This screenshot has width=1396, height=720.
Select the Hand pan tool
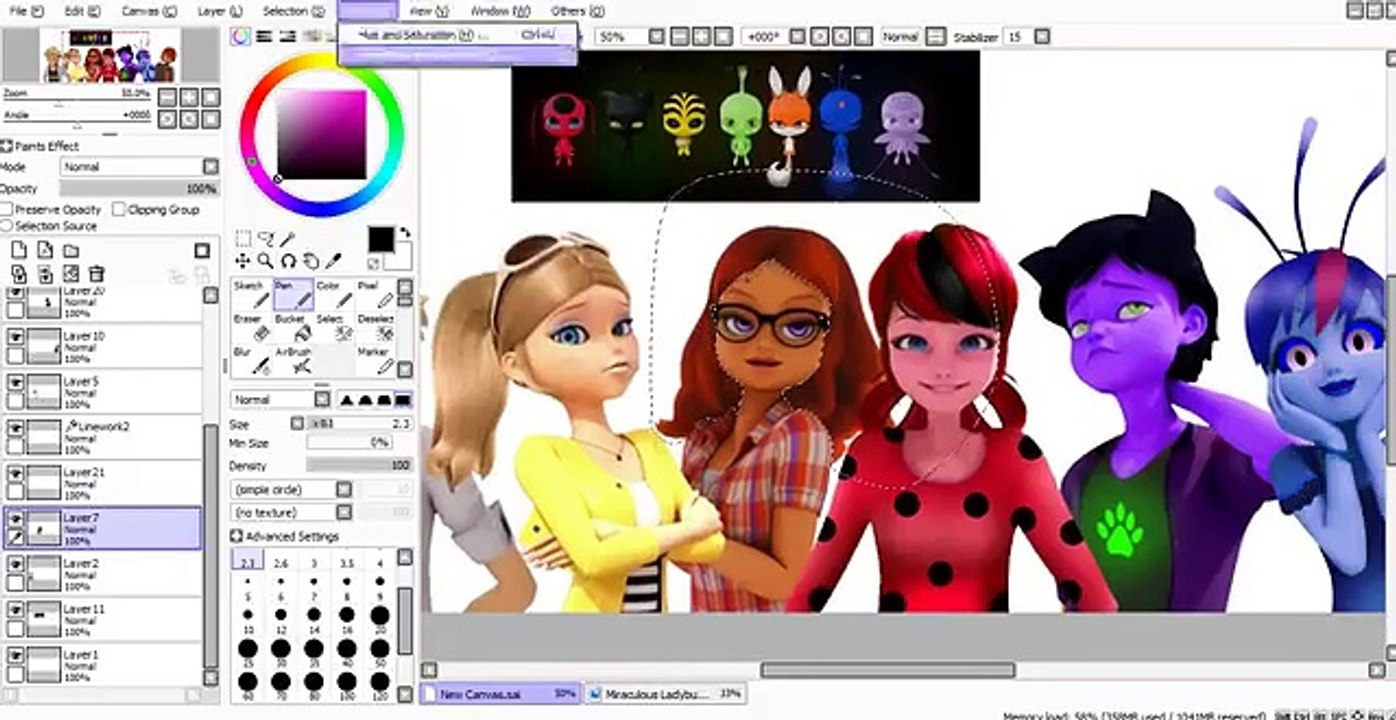tap(311, 261)
